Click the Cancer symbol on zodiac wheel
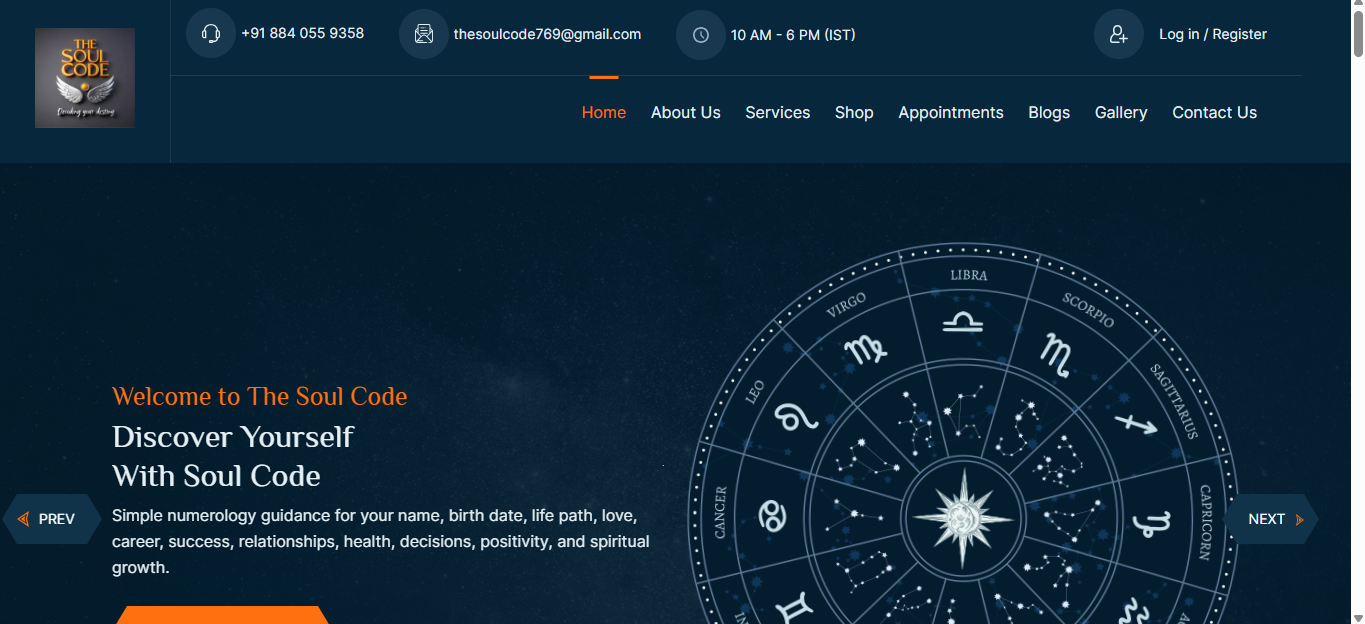 click(772, 515)
